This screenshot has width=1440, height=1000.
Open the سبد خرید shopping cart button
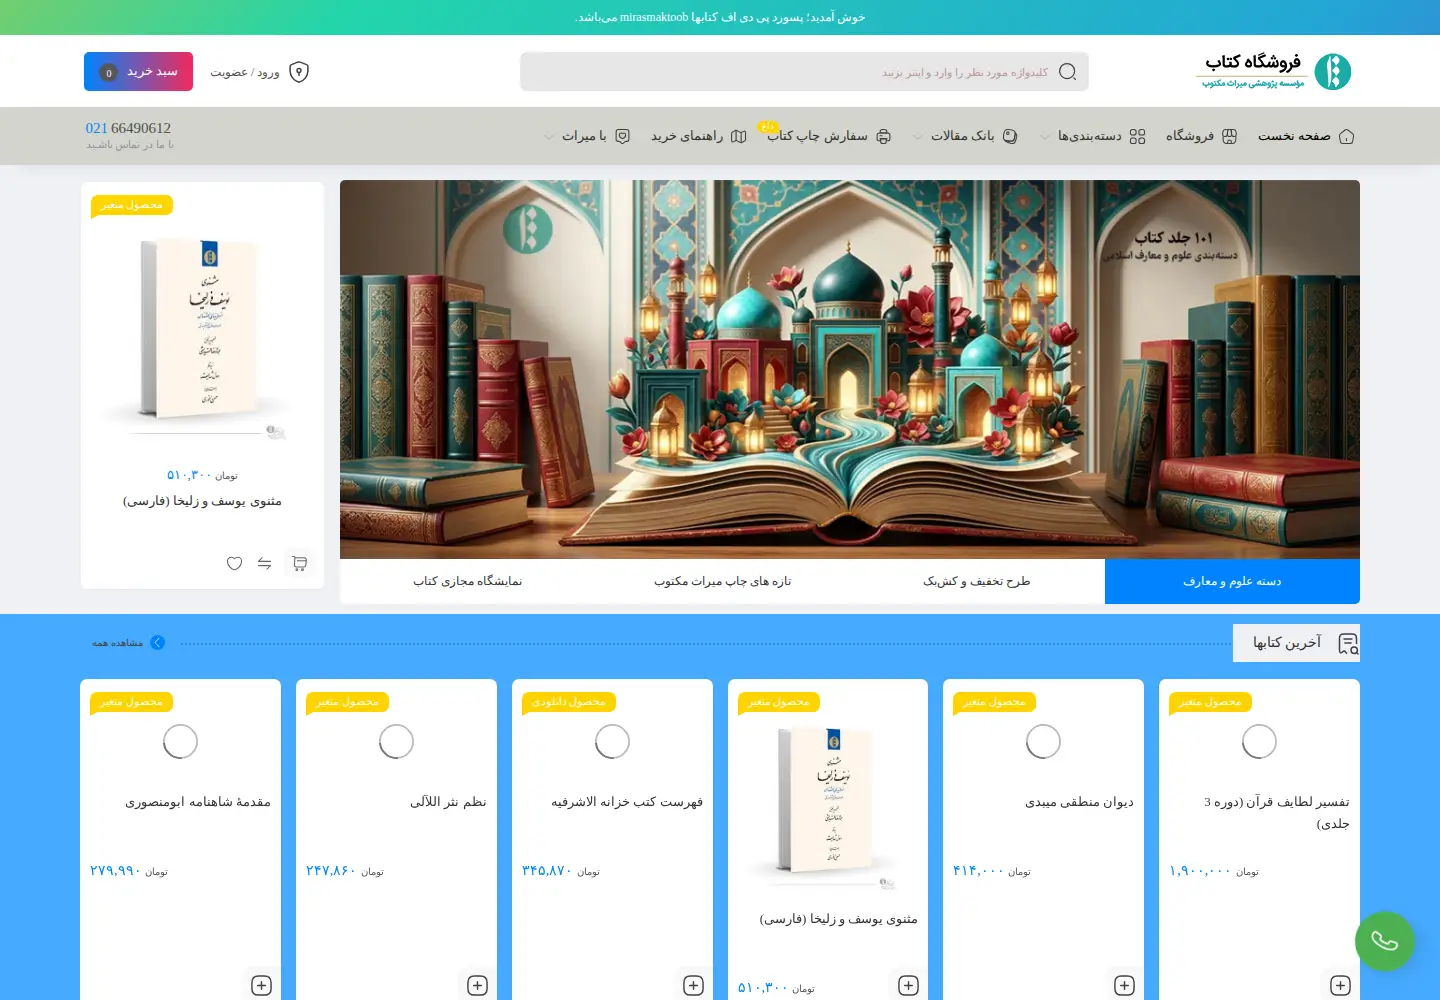(x=138, y=72)
